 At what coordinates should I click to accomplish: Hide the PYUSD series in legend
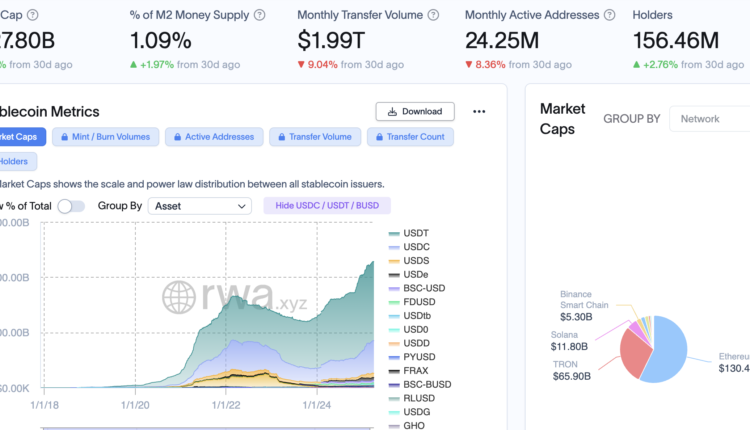[417, 357]
